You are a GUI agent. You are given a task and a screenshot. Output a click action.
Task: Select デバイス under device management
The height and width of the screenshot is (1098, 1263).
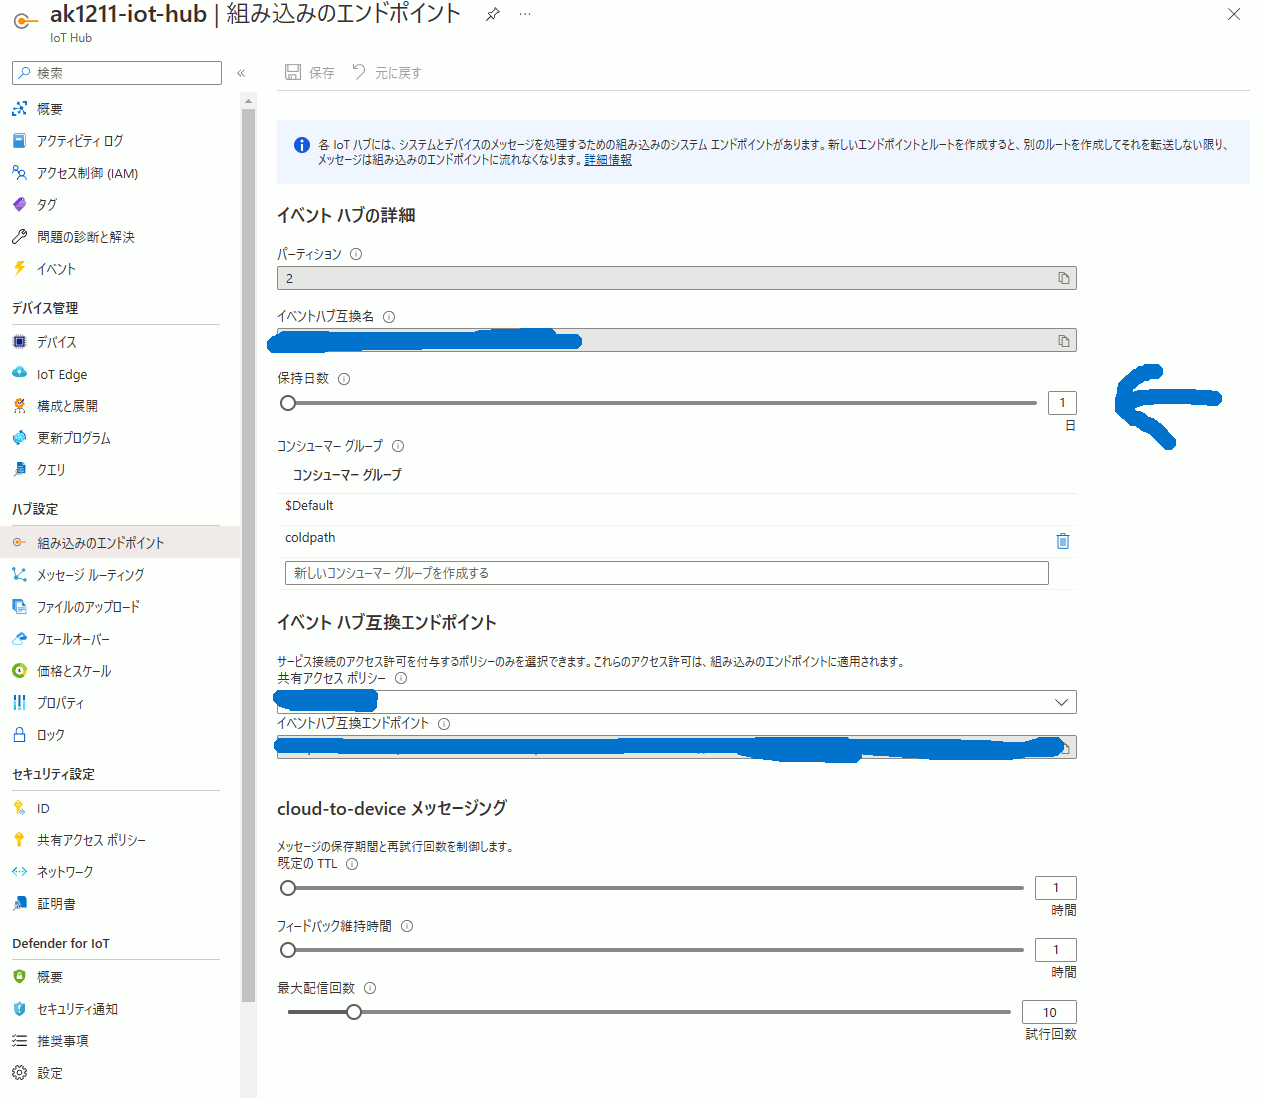pyautogui.click(x=56, y=342)
